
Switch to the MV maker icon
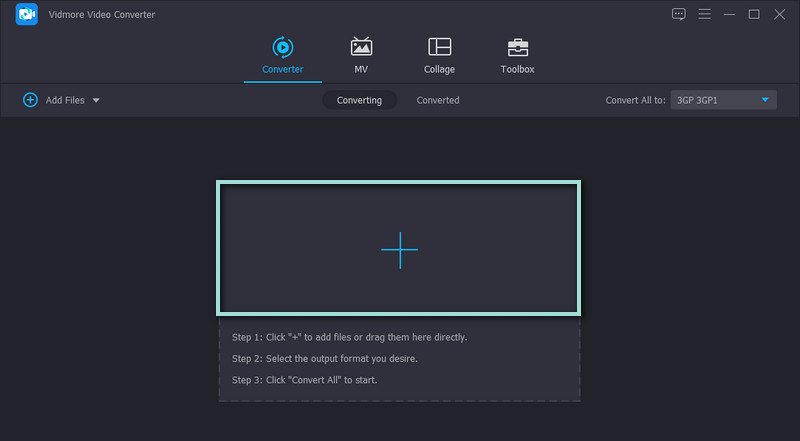coord(361,47)
